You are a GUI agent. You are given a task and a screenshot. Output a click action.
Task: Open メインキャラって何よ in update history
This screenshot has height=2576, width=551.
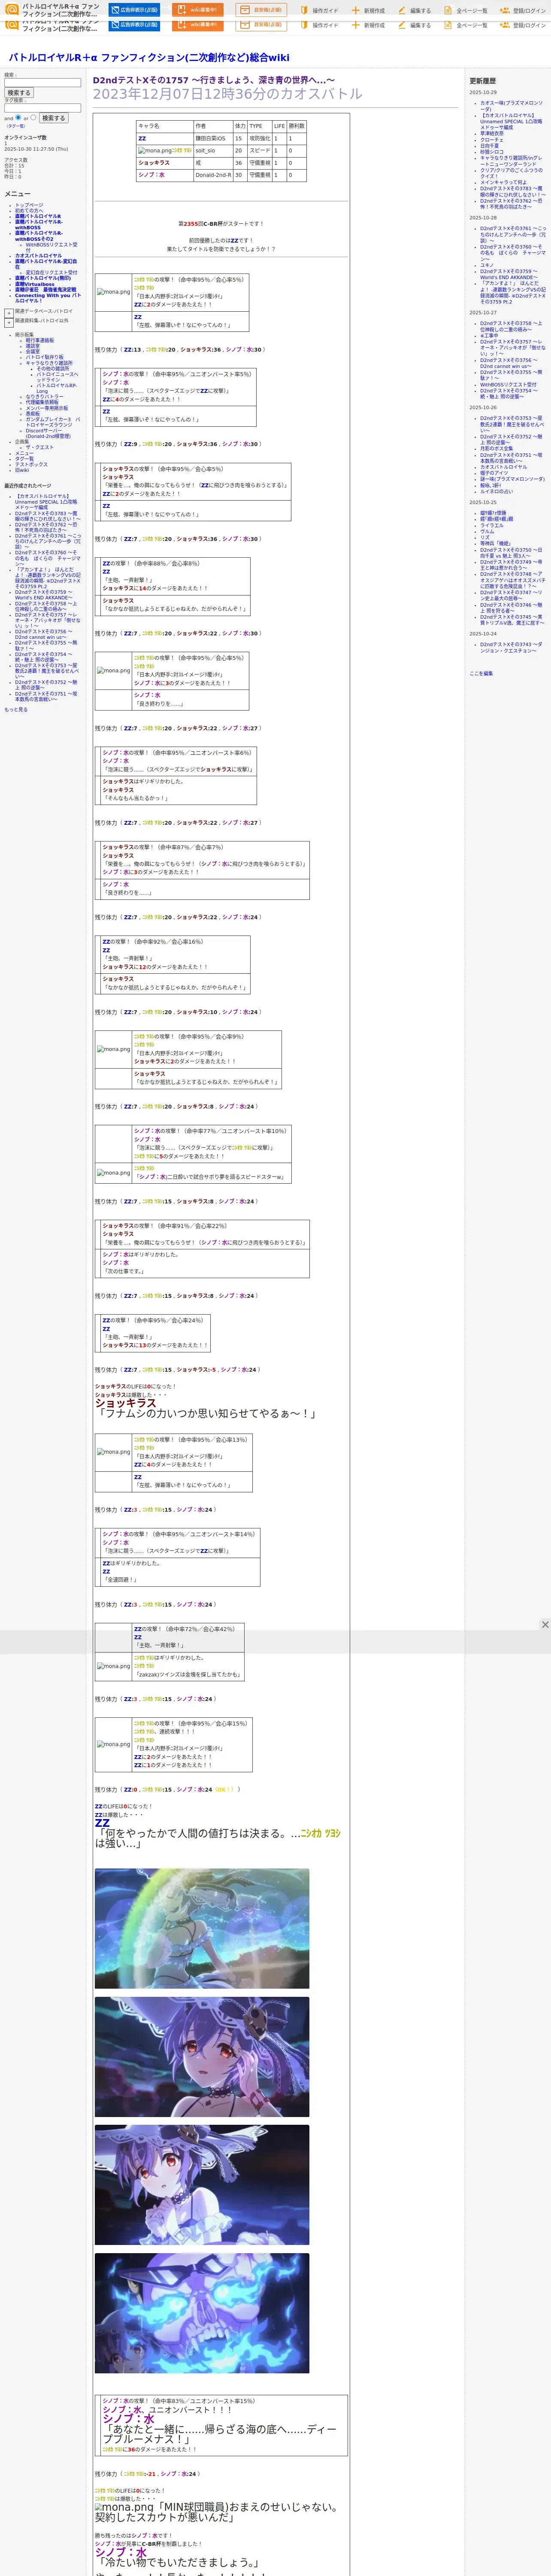503,182
